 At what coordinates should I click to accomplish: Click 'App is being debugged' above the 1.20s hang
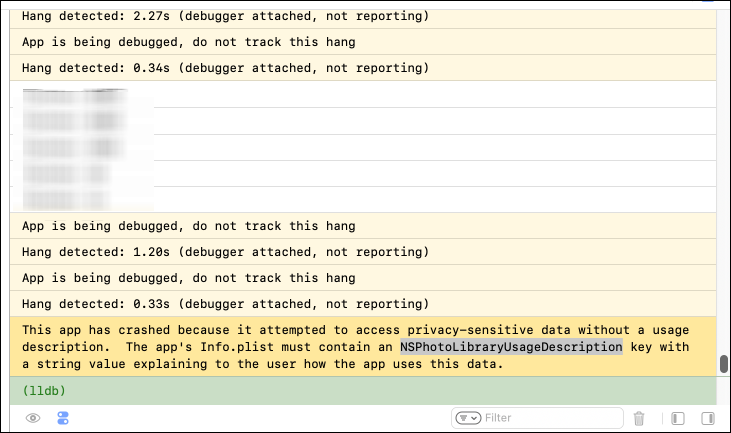coord(188,226)
